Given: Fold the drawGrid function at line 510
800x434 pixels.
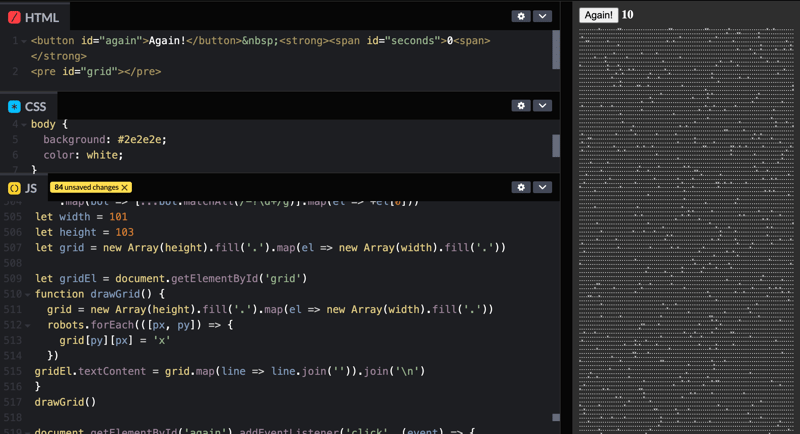Looking at the screenshot, I should (x=25, y=295).
